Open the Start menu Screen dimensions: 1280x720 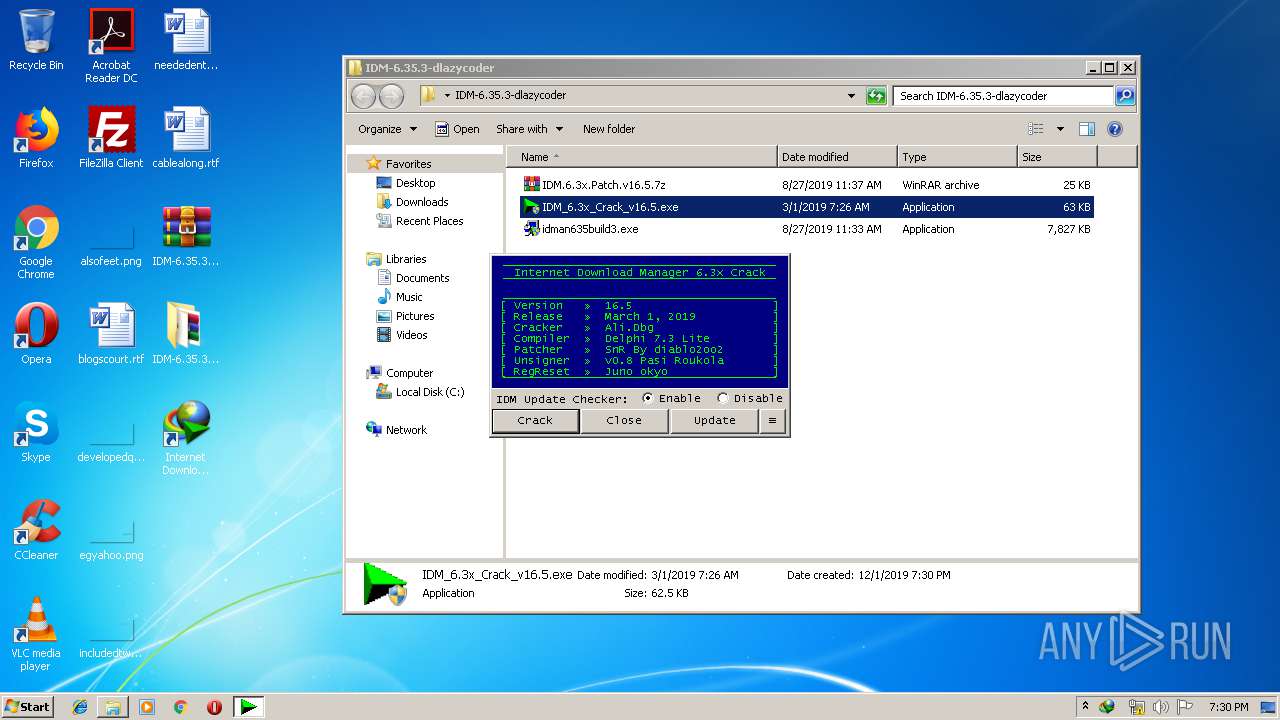tap(27, 707)
